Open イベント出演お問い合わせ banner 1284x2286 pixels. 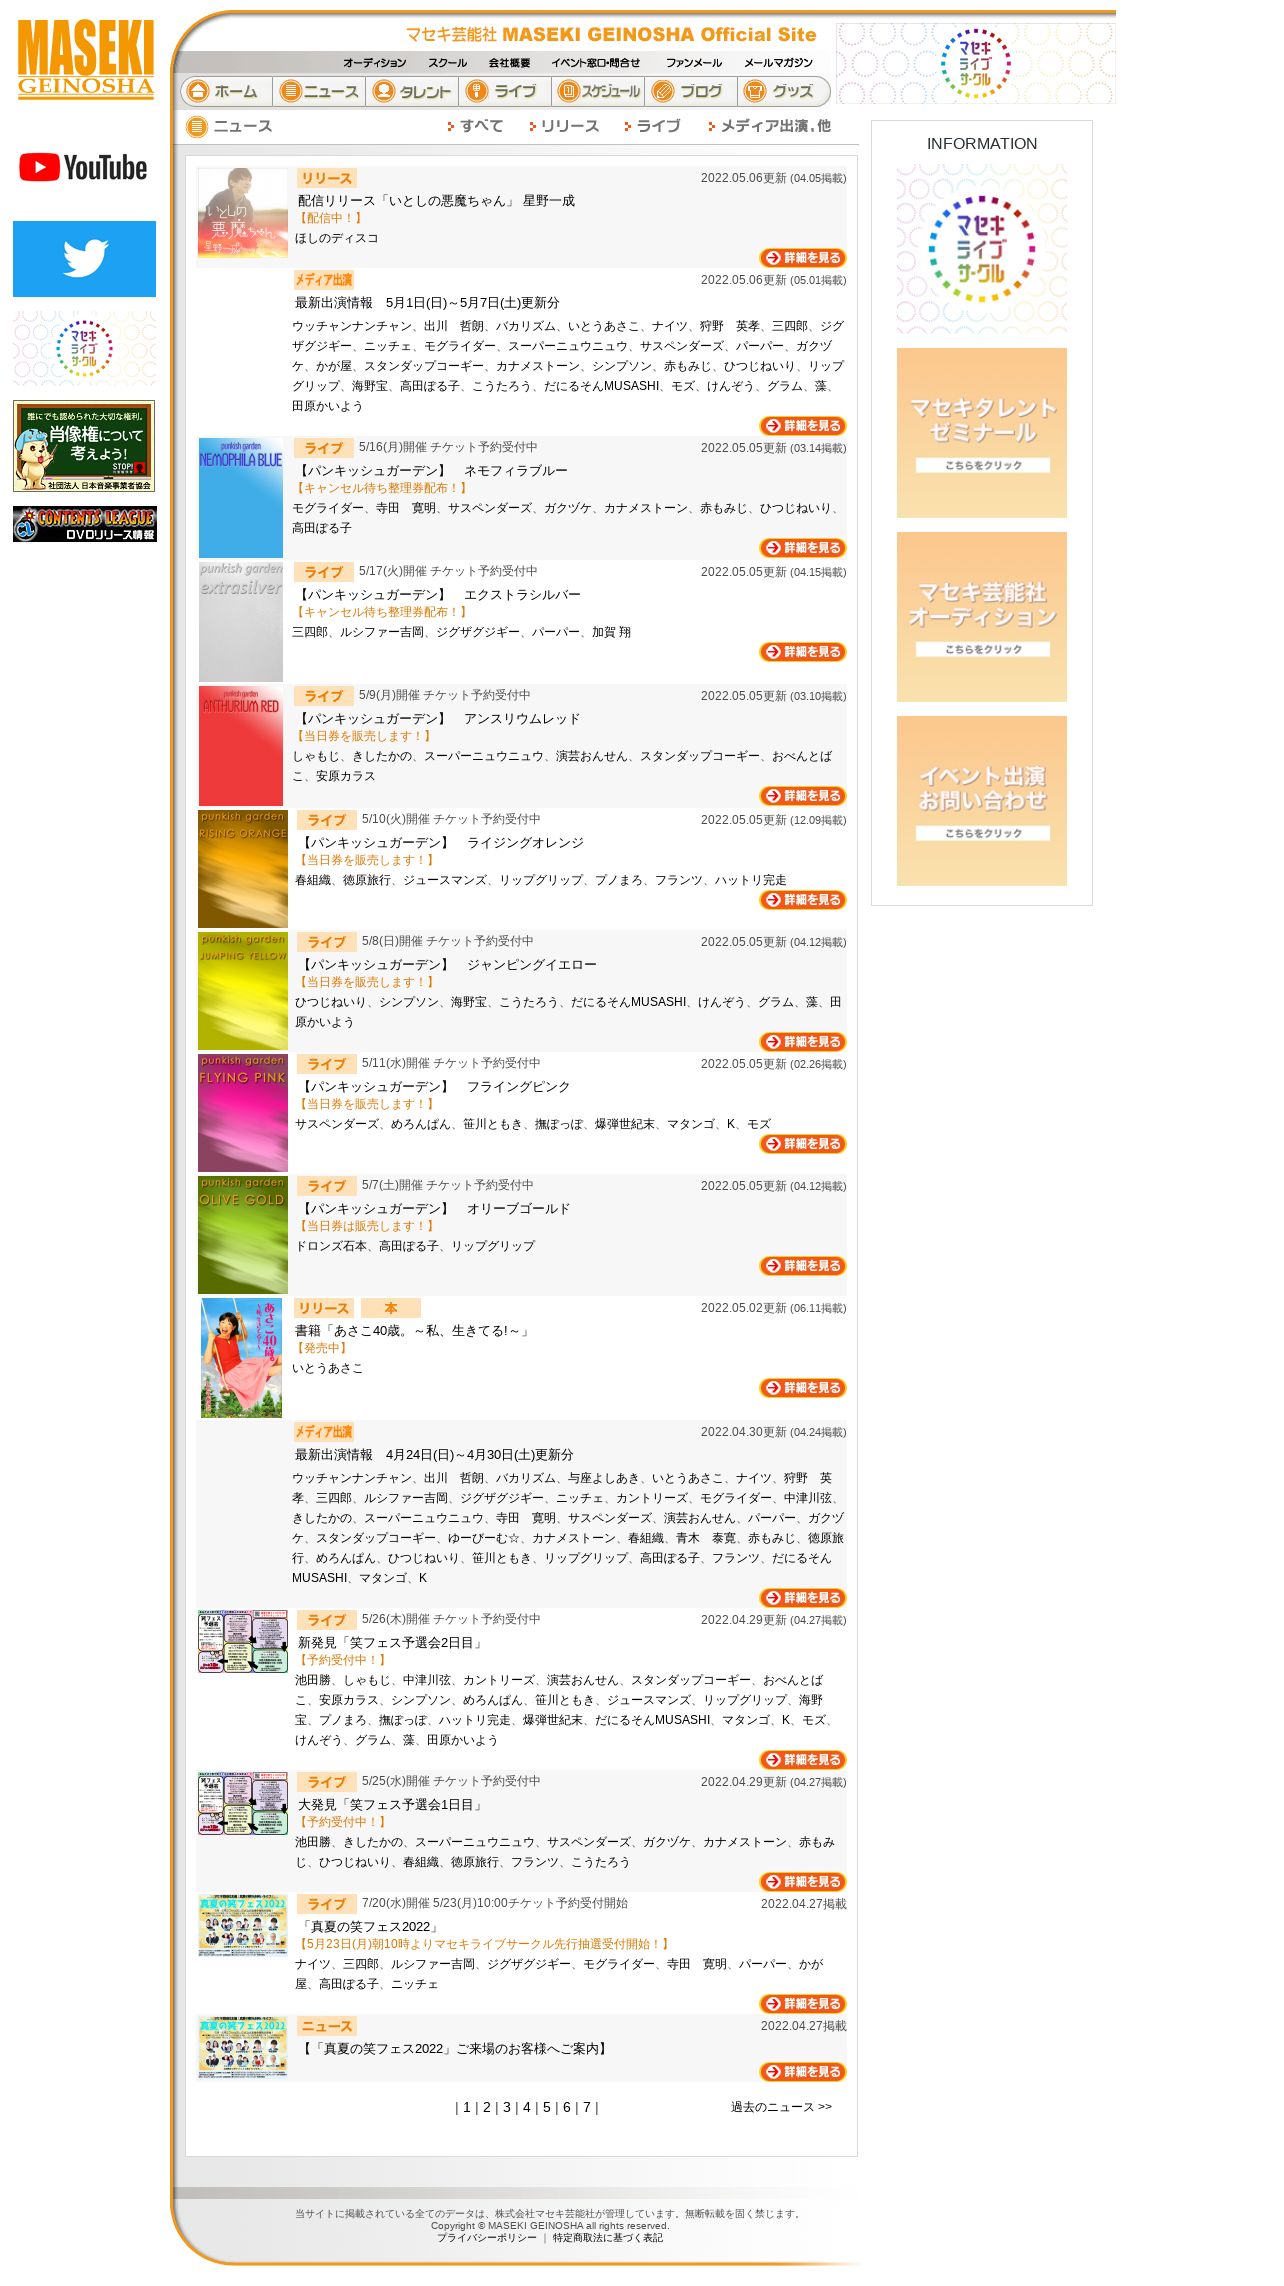tap(981, 801)
